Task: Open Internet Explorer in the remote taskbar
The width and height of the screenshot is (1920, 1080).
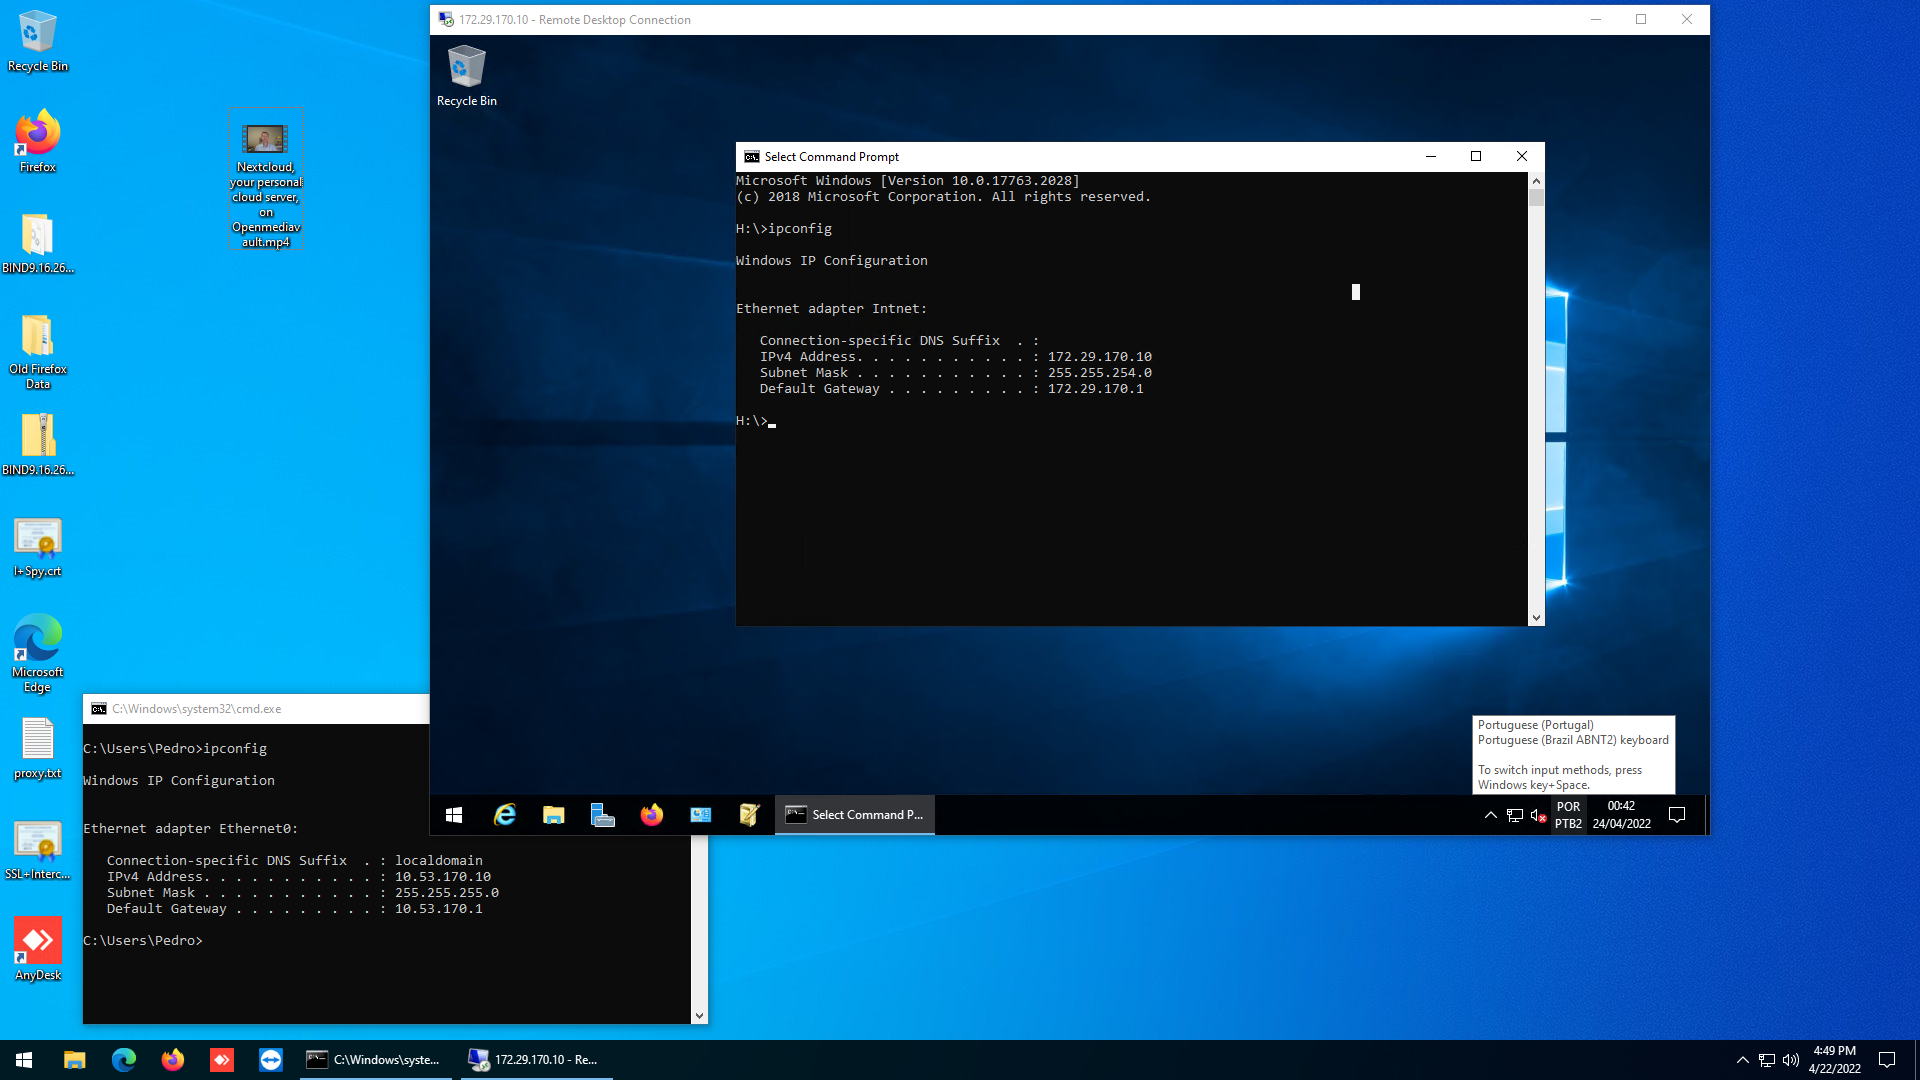Action: pyautogui.click(x=505, y=814)
